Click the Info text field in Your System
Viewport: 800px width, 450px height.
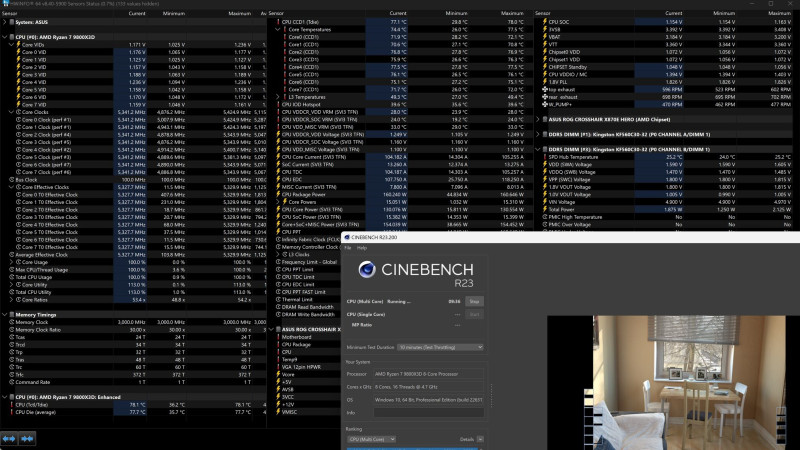click(429, 412)
